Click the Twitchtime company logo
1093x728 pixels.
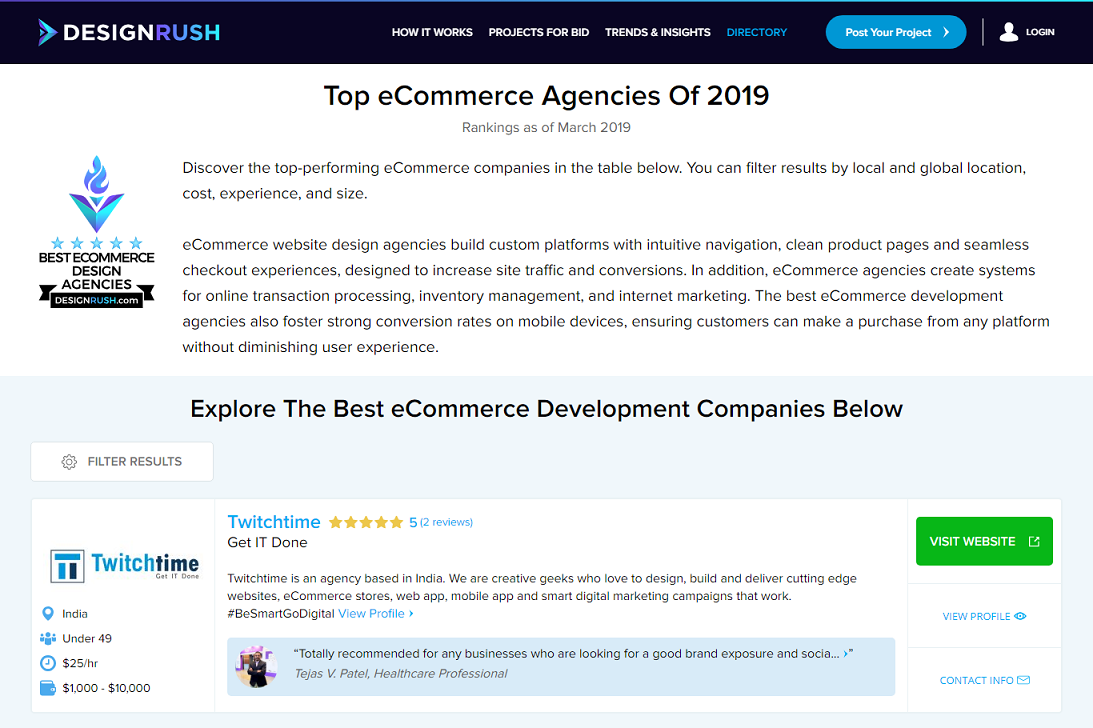(125, 565)
